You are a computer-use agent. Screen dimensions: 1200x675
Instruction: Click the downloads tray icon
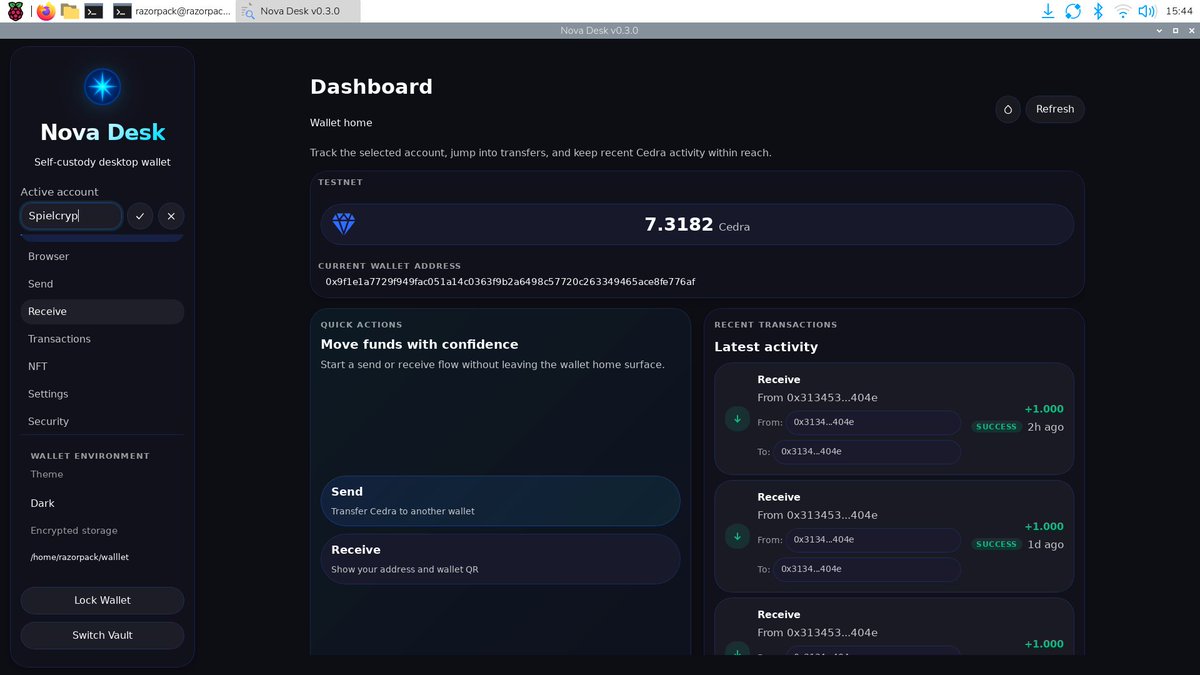(x=1048, y=11)
